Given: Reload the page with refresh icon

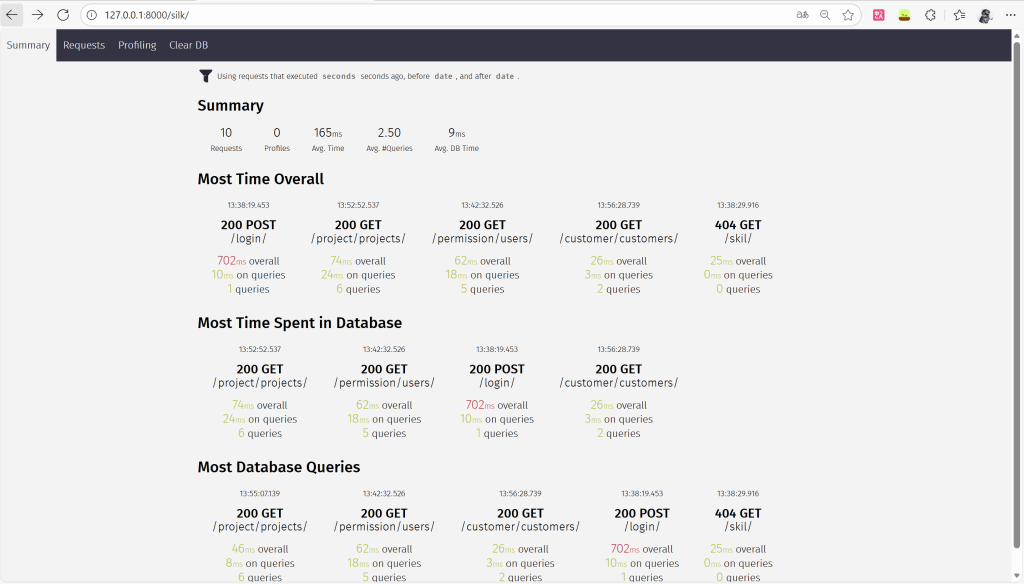Looking at the screenshot, I should pyautogui.click(x=63, y=15).
